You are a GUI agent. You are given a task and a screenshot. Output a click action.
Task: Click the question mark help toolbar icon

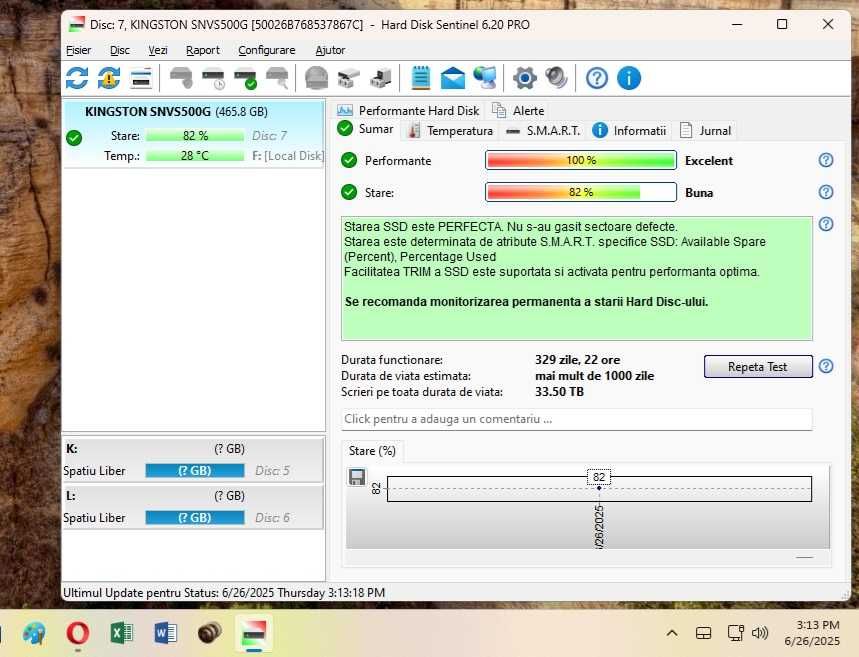click(x=597, y=78)
